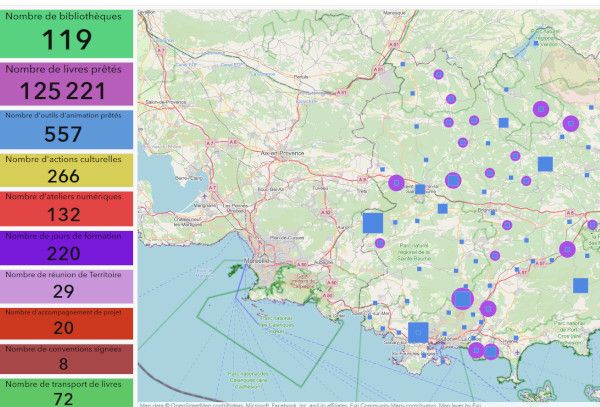
Task: Open the Nombre d'outils d'animation prêtés card
Action: click(x=67, y=129)
